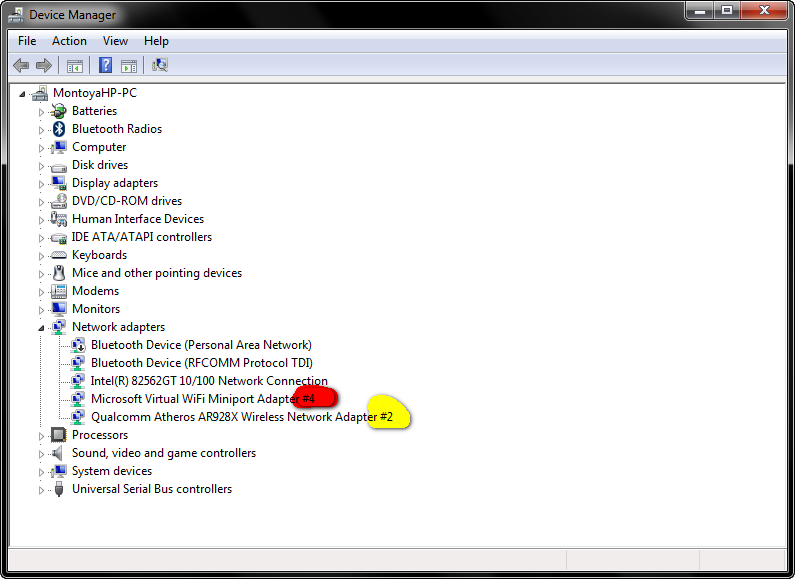Select the Computer label
Image resolution: width=795 pixels, height=579 pixels.
click(99, 147)
